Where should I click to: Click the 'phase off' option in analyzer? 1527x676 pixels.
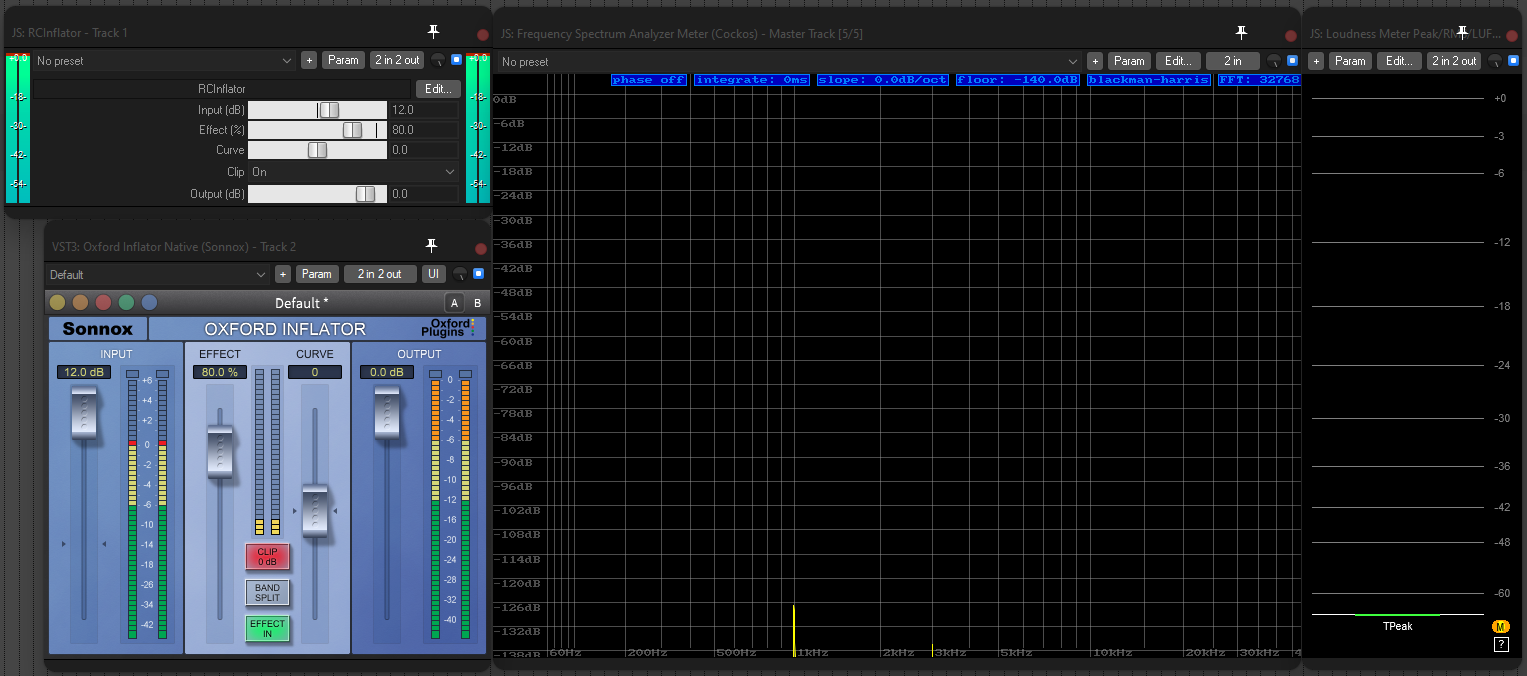[649, 79]
